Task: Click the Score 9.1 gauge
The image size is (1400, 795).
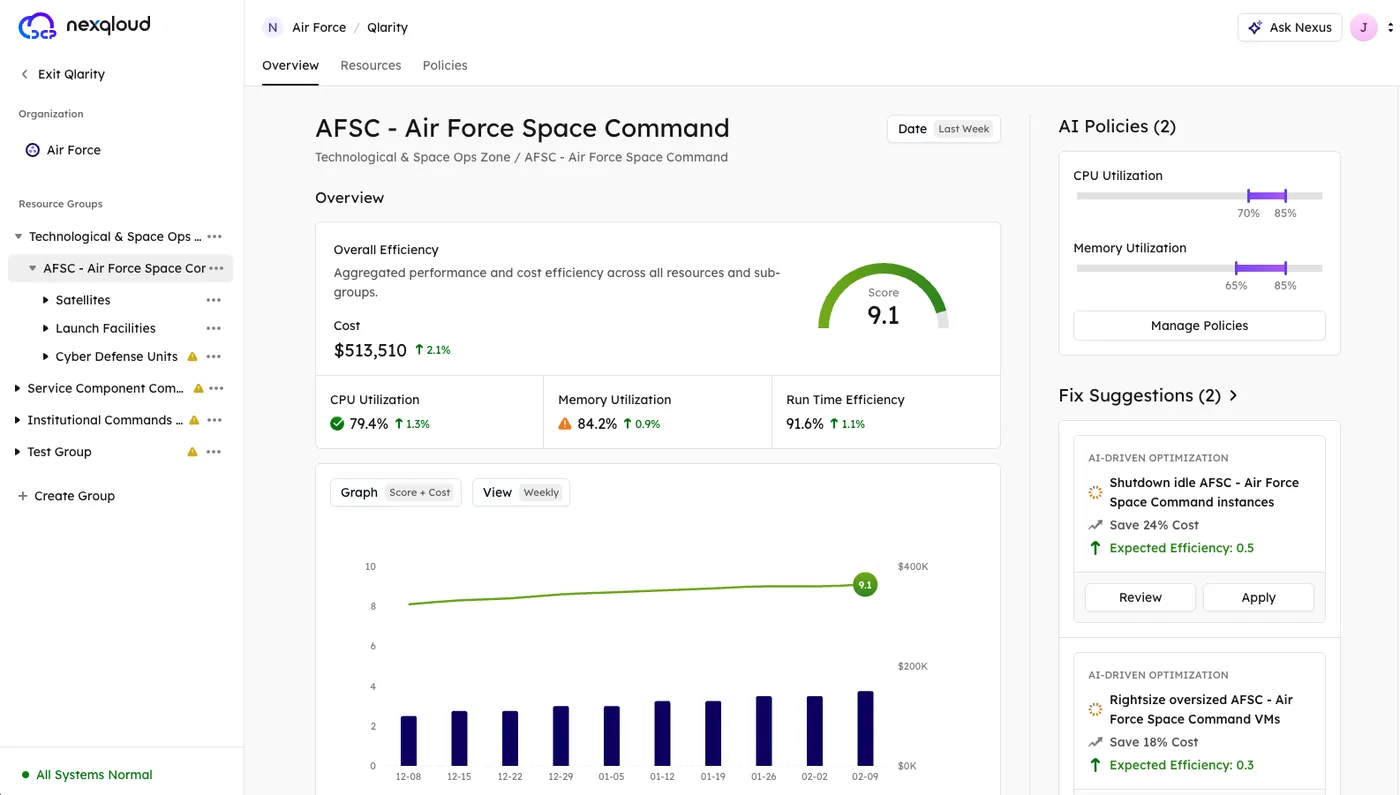Action: click(883, 296)
